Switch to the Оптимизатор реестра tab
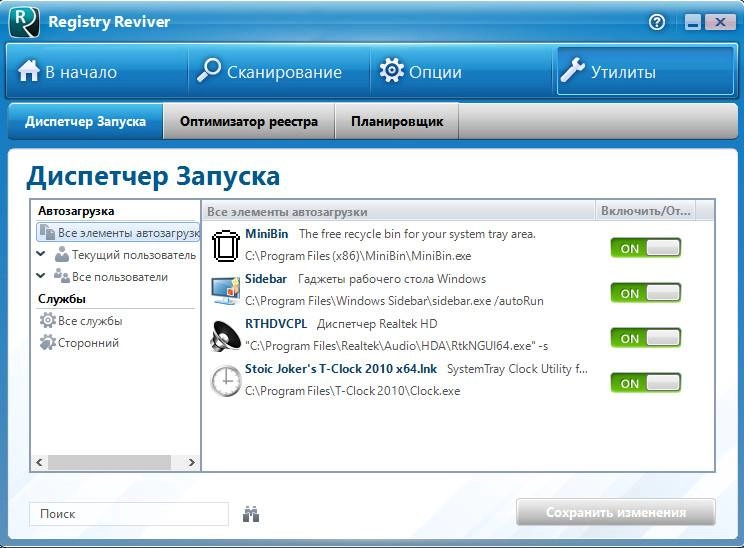 pos(249,121)
